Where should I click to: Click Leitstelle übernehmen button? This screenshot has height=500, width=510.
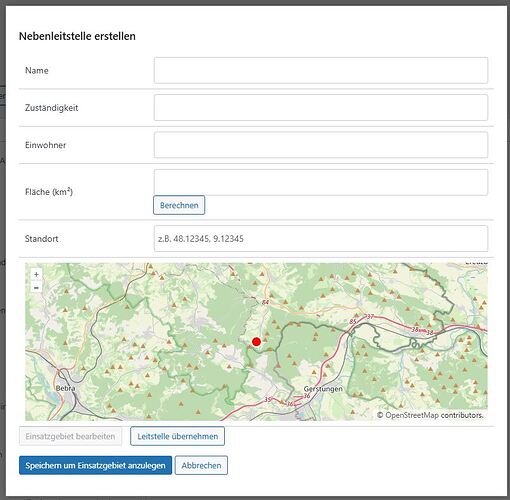177,436
